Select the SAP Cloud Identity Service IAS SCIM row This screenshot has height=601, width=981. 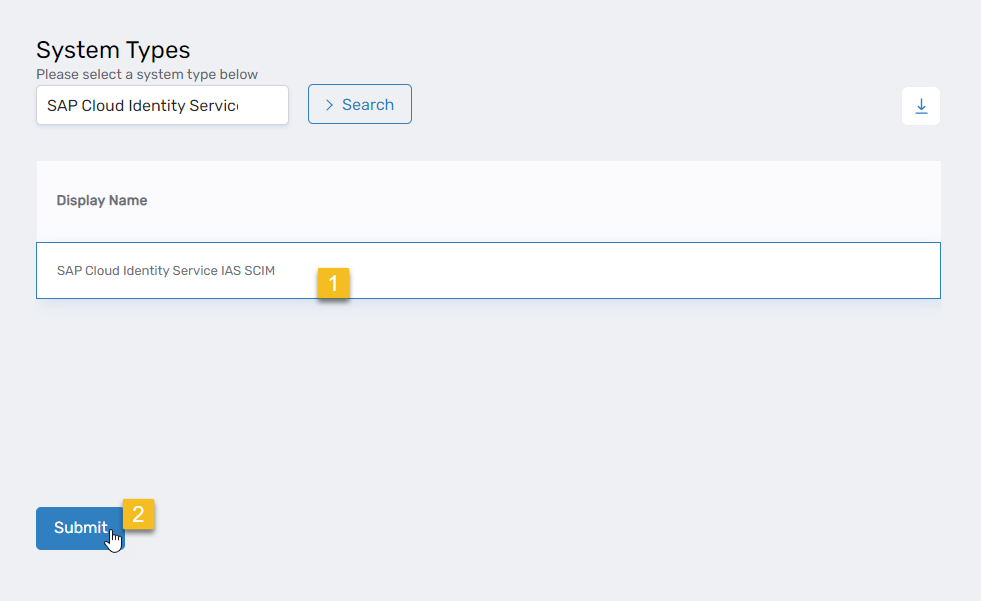488,270
